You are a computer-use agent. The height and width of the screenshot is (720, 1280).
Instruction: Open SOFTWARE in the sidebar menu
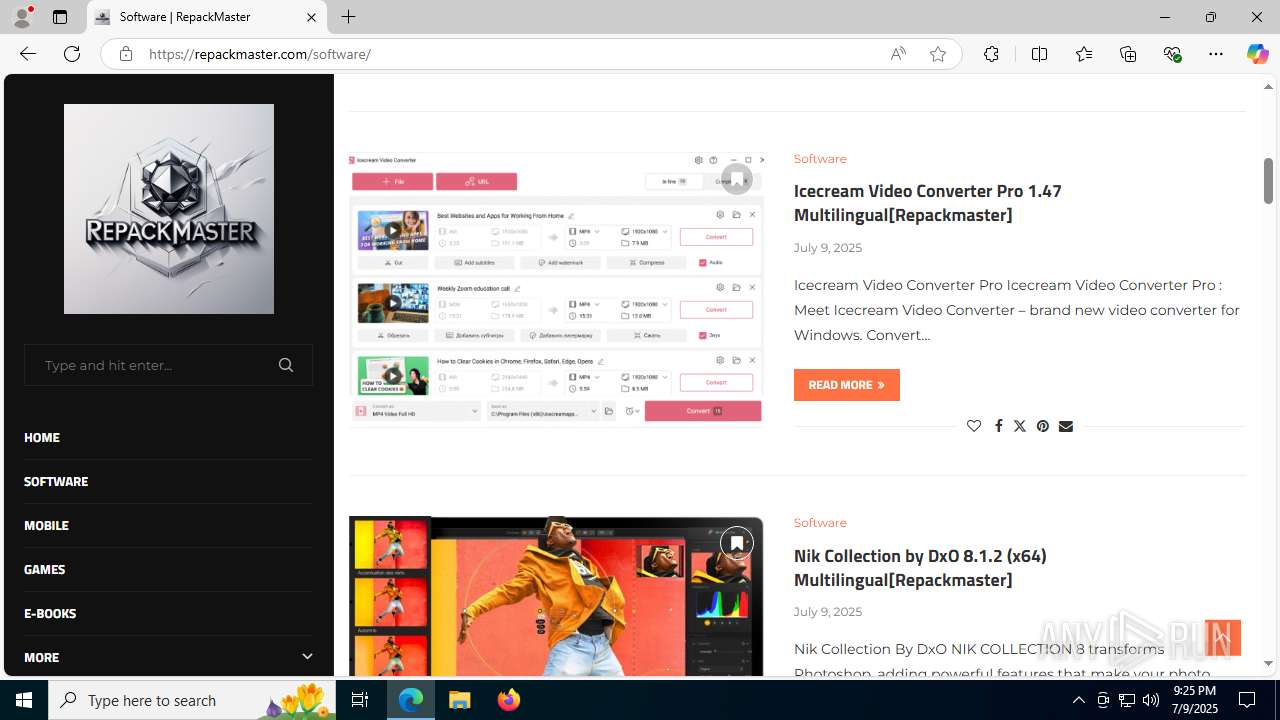56,481
